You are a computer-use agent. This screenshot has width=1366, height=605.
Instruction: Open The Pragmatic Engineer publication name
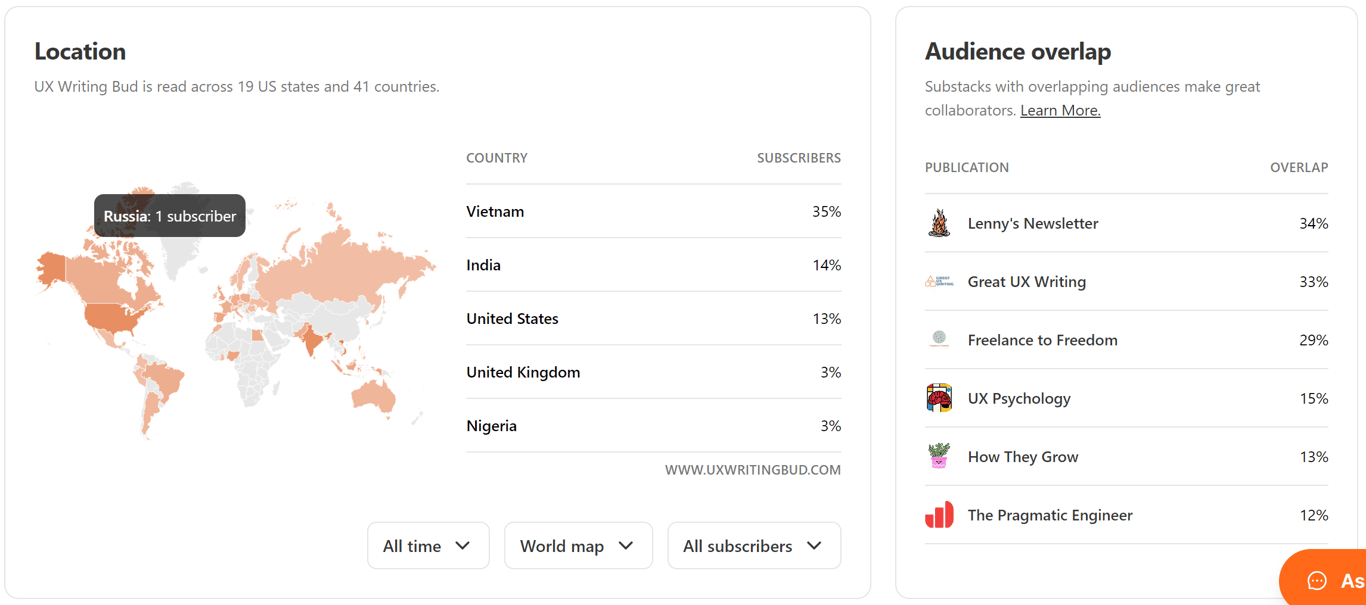pyautogui.click(x=1050, y=515)
